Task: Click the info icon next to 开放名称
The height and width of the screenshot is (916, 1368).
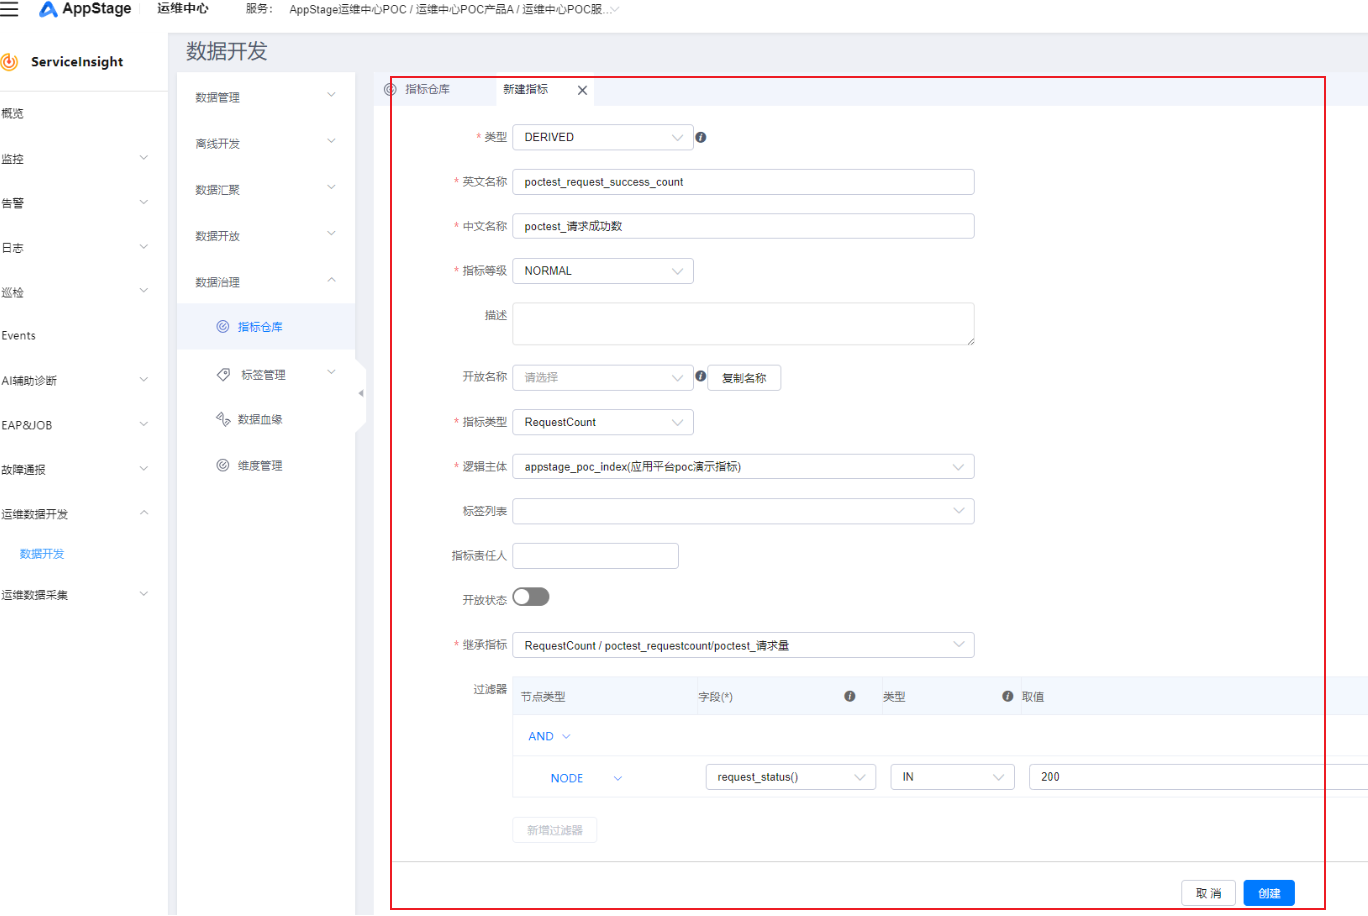Action: tap(701, 377)
